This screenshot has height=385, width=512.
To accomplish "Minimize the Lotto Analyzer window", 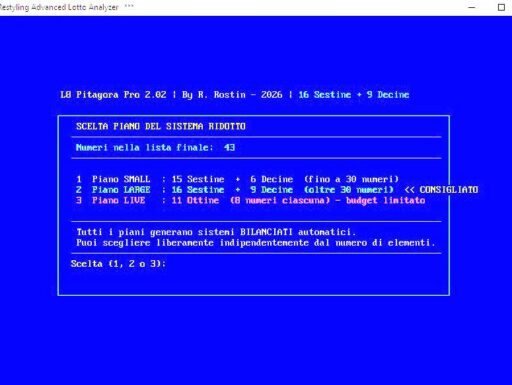I will [x=471, y=7].
